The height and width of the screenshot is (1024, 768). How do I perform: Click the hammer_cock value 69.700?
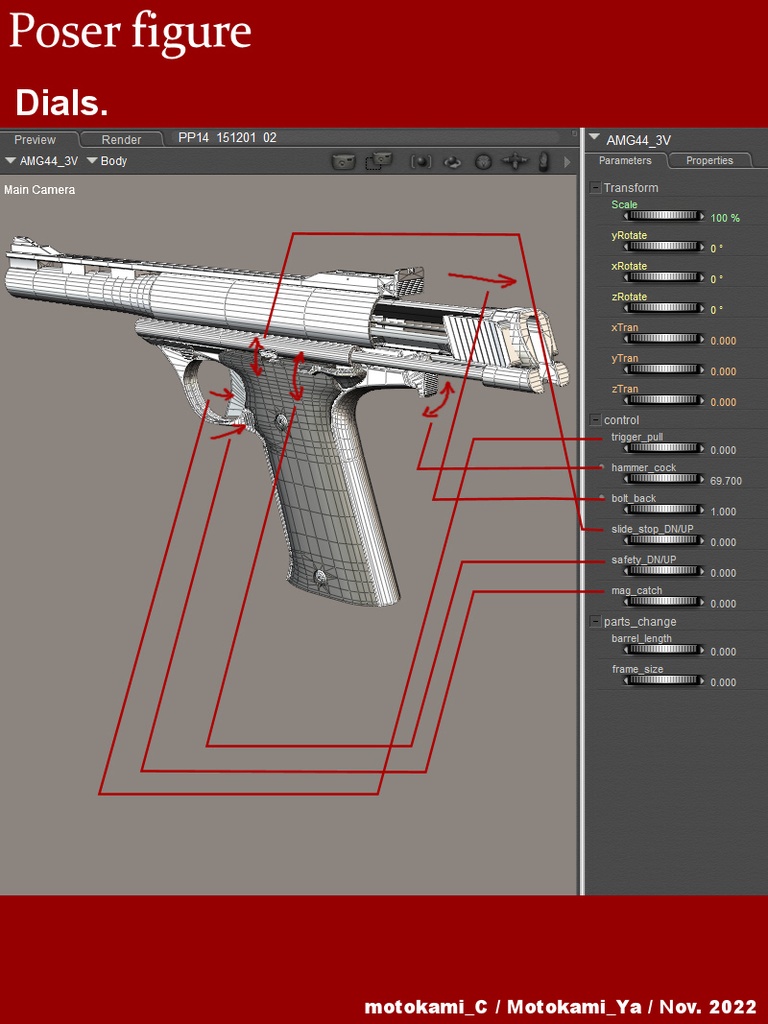point(726,481)
